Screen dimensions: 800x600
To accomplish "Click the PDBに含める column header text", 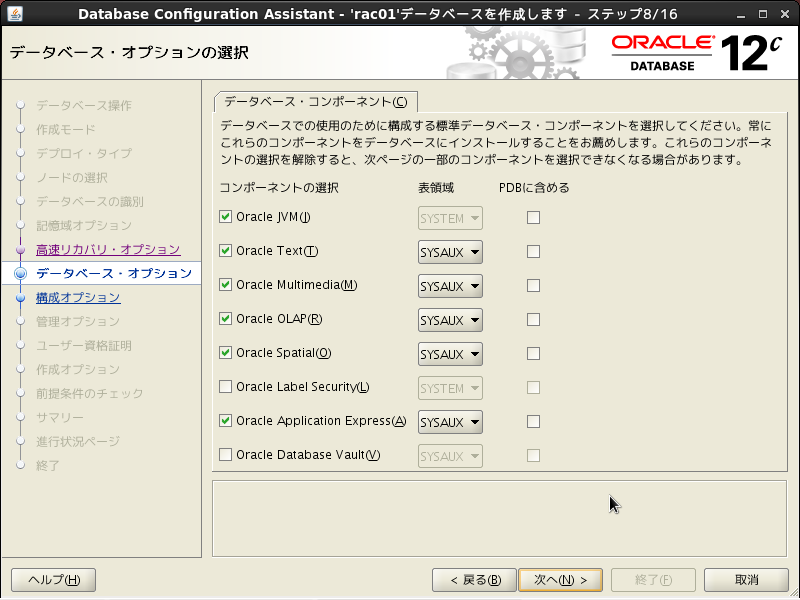I will (x=534, y=188).
